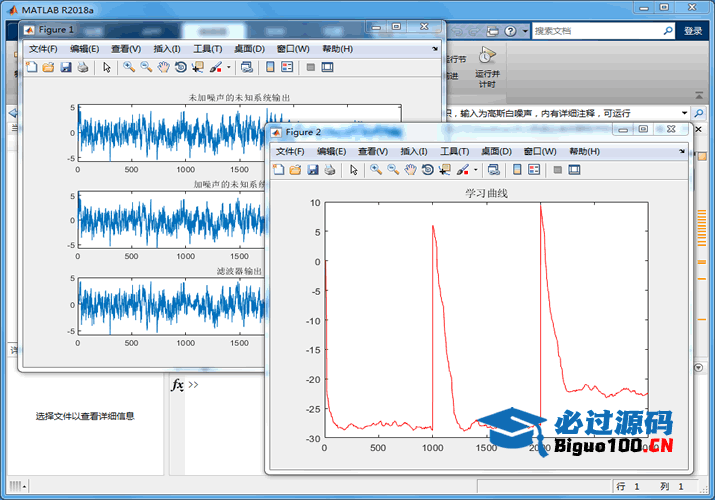The image size is (715, 500).
Task: Select Rotate 3D tool in Figure 2
Action: (x=427, y=170)
